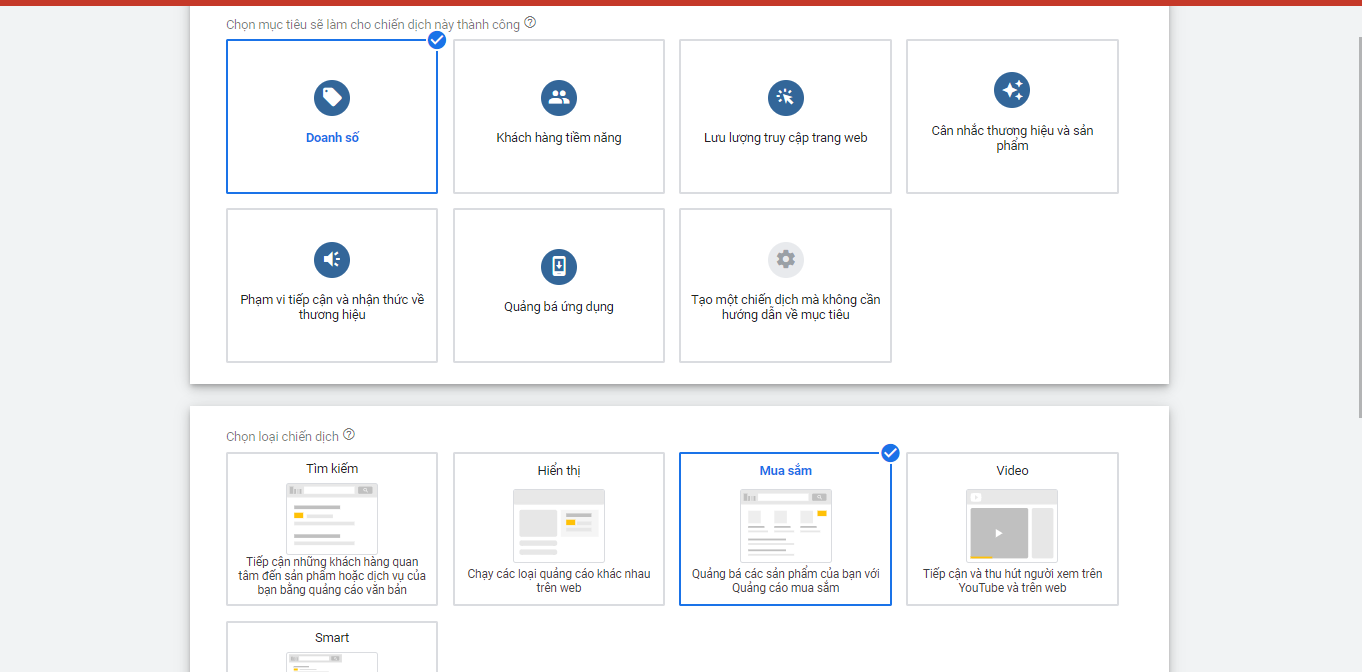This screenshot has height=672, width=1362.
Task: Click the sparkle icon for Cân nhắc thương hiệu
Action: coord(1012,89)
